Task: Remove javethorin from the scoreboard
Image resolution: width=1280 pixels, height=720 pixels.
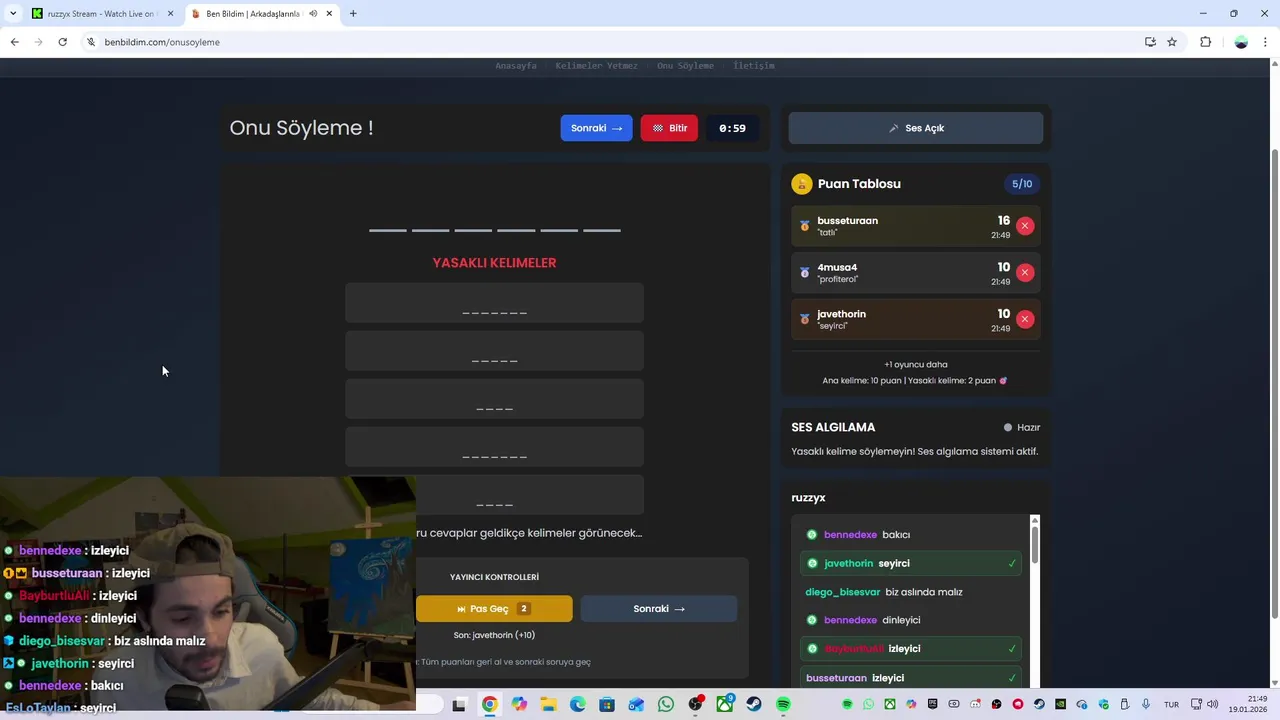Action: point(1024,319)
